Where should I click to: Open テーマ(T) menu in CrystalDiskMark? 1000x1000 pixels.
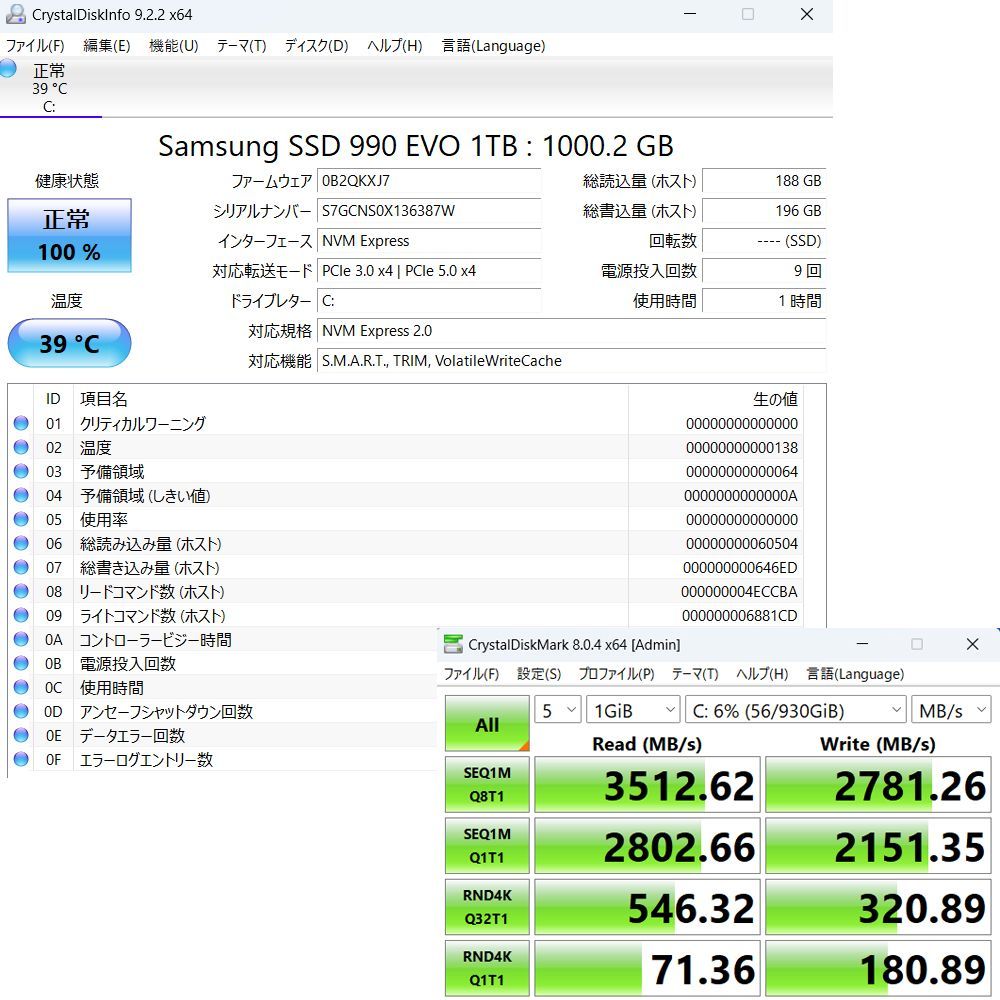(695, 674)
